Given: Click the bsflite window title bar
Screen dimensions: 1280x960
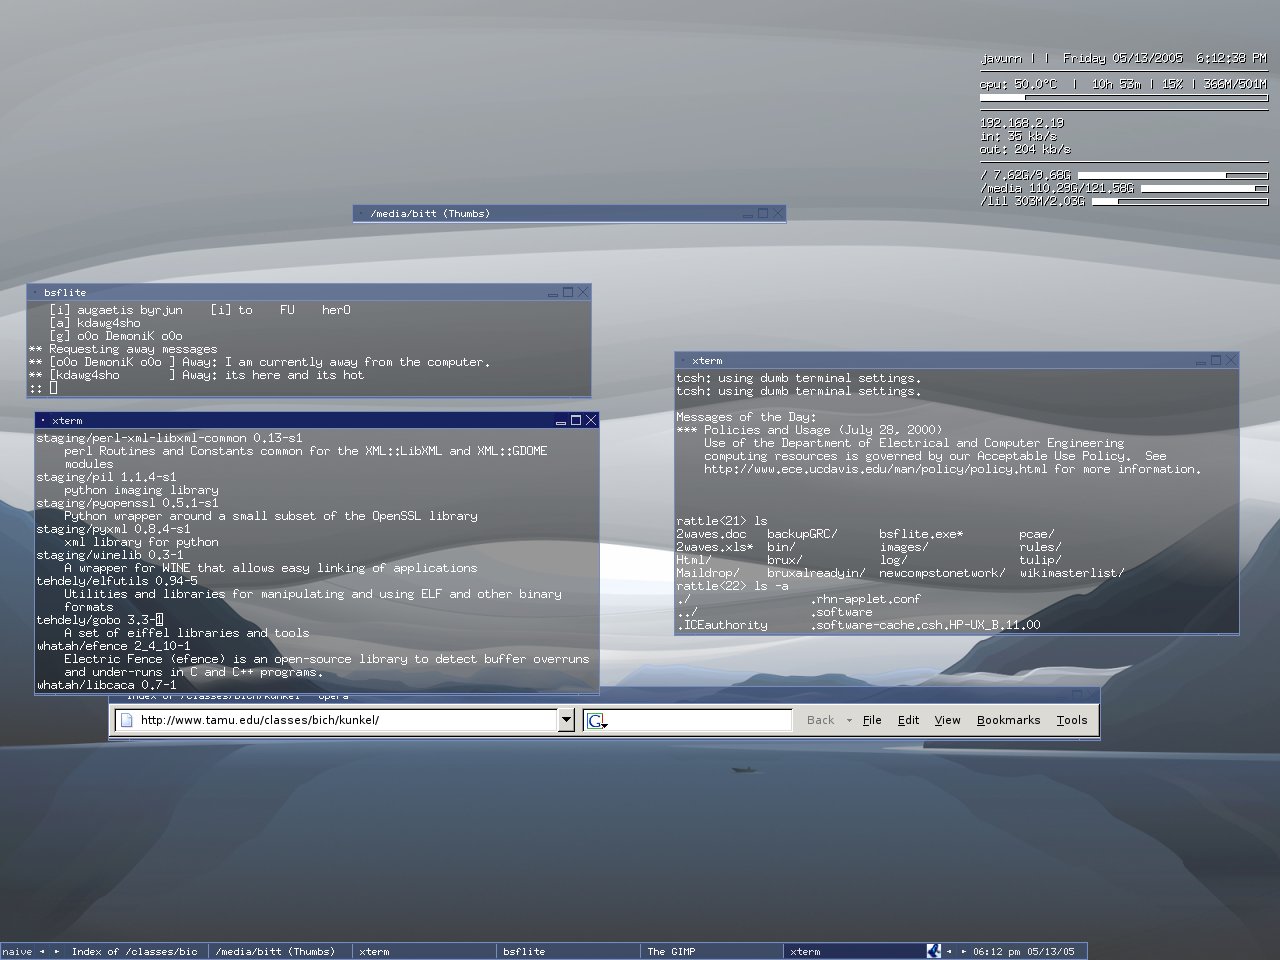Looking at the screenshot, I should 308,292.
